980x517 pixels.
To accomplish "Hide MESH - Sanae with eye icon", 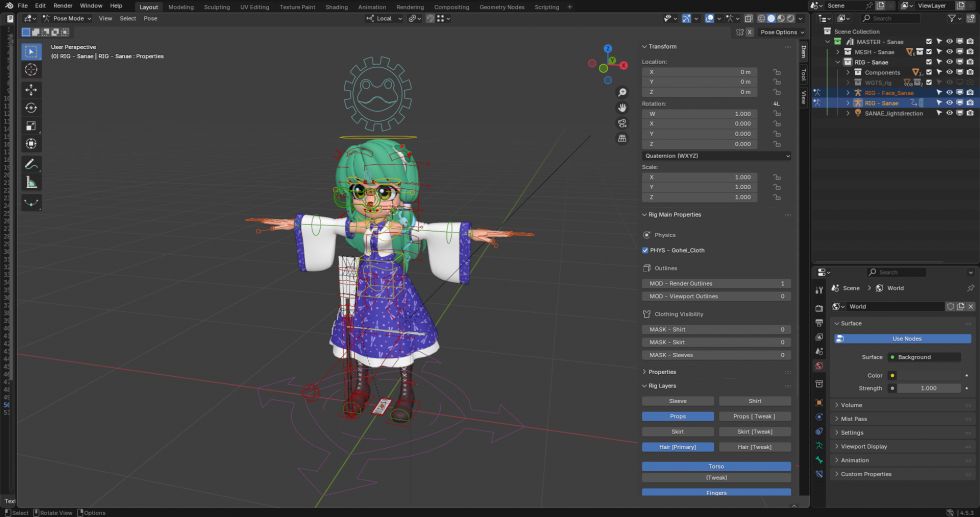I will point(948,52).
